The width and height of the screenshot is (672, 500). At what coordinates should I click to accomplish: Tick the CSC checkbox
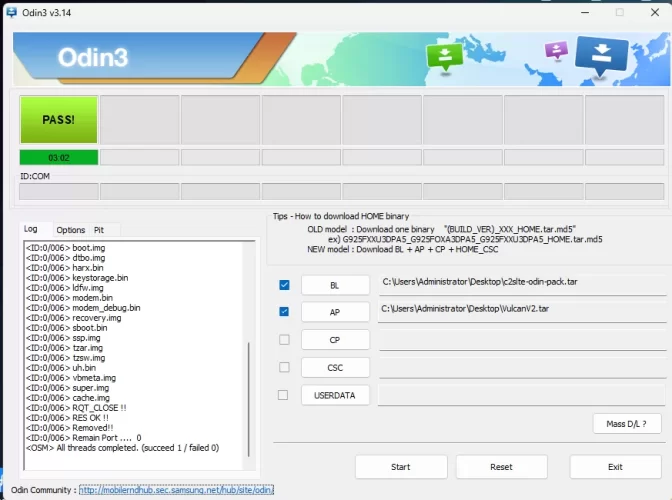click(284, 367)
